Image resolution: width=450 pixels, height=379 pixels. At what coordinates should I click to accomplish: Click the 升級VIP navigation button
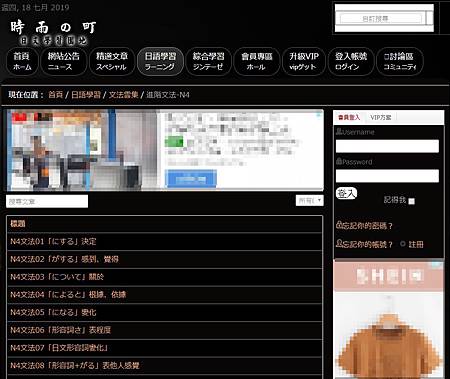(304, 61)
